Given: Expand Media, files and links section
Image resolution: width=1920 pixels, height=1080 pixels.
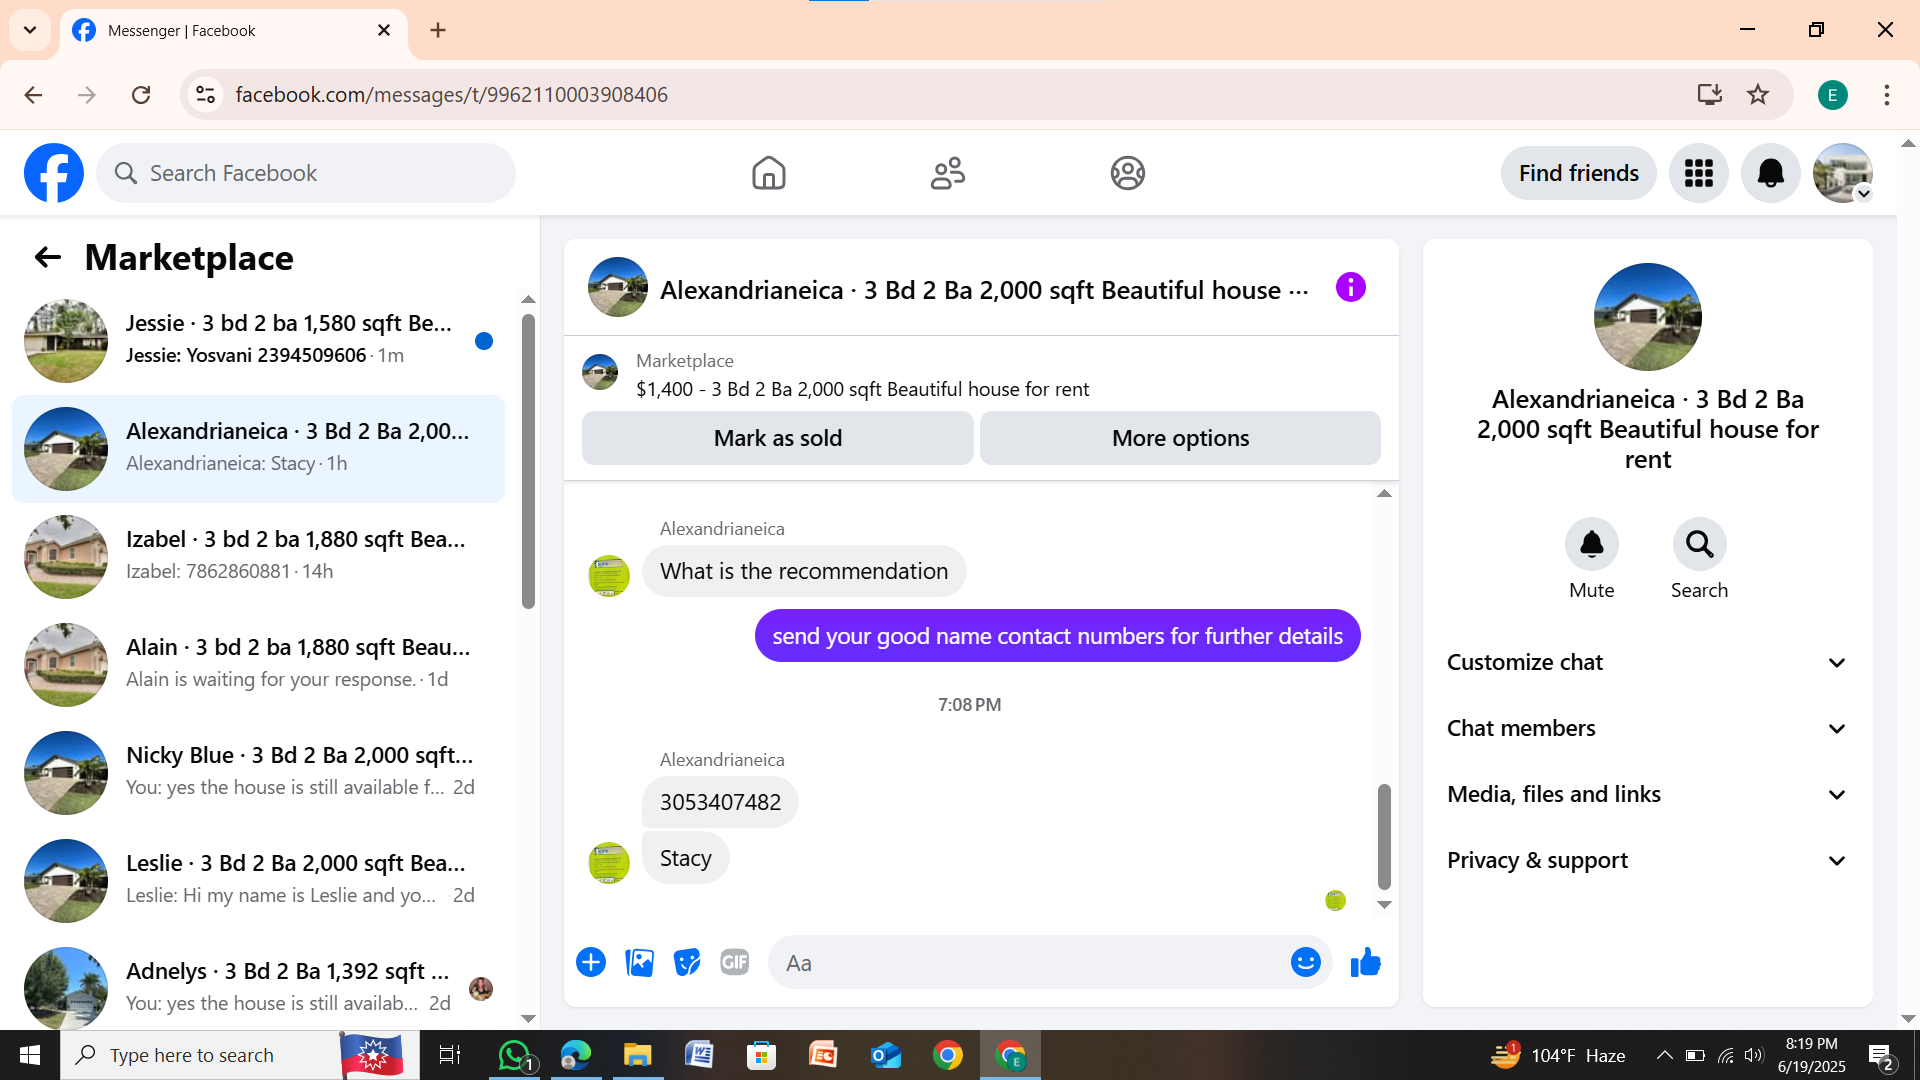Looking at the screenshot, I should 1647,794.
